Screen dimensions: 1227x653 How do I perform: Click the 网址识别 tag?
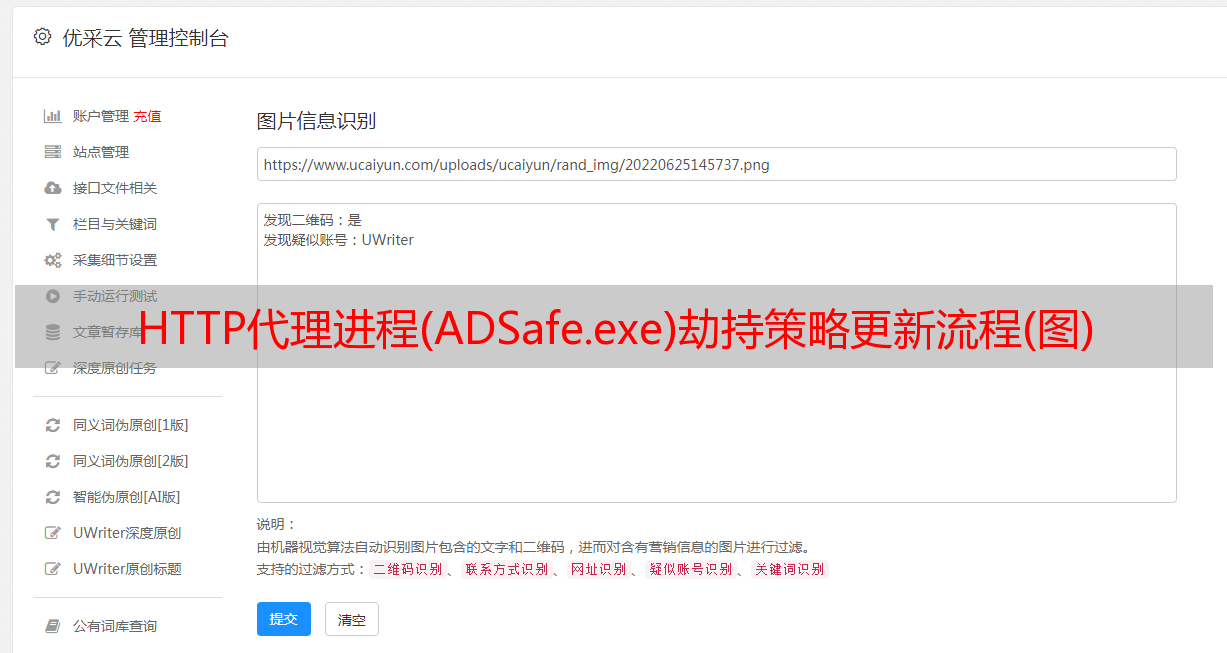[x=598, y=569]
